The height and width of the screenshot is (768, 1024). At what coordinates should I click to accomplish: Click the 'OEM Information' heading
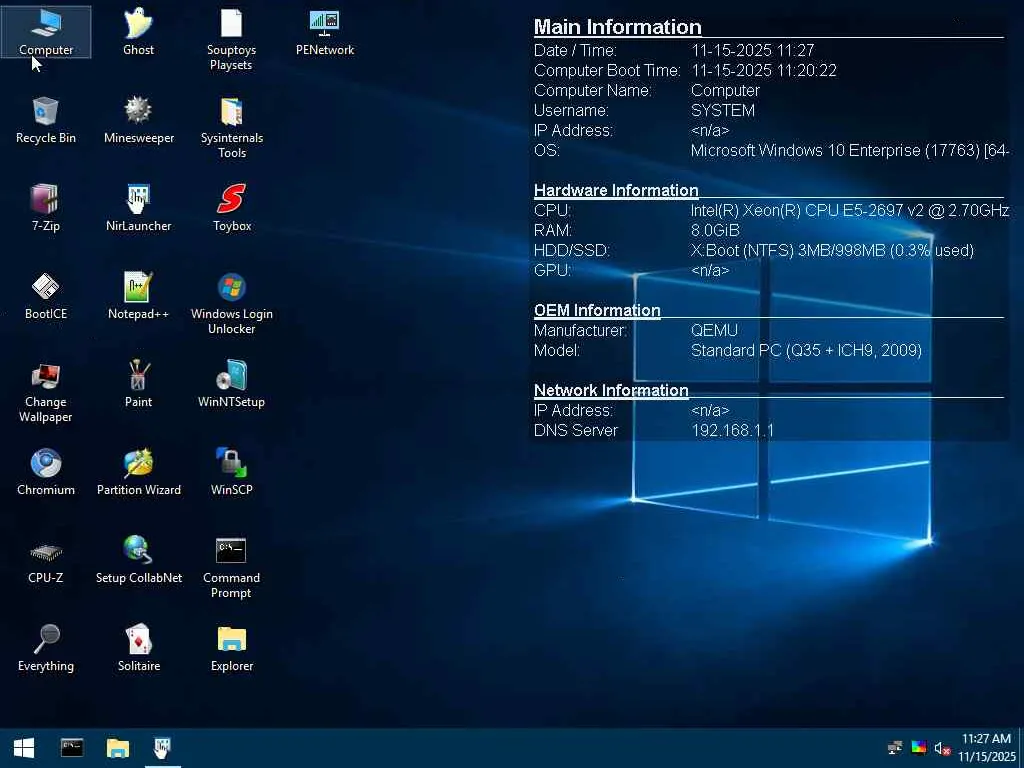pos(597,310)
